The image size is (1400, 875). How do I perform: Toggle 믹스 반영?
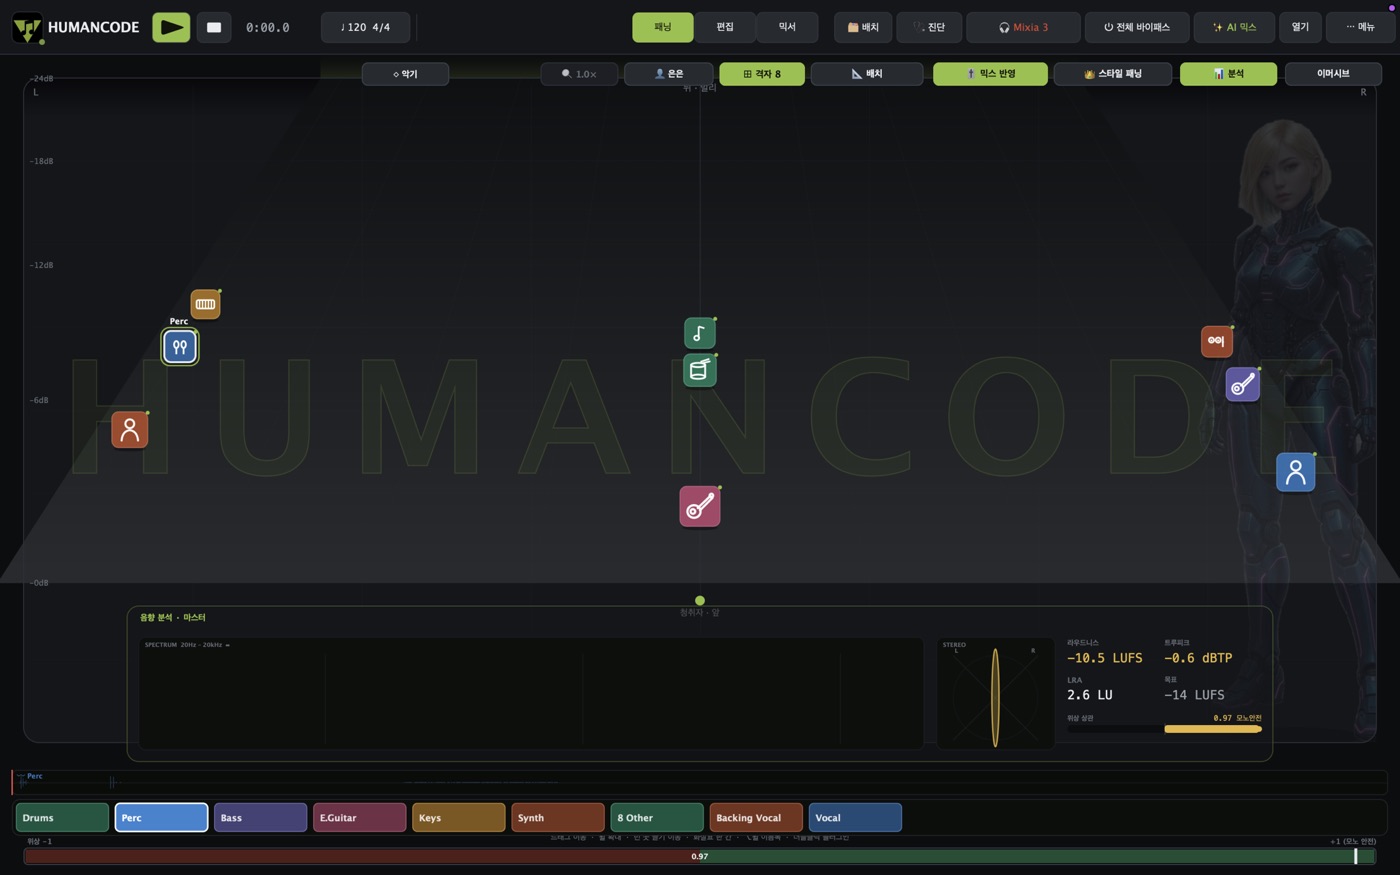tap(990, 74)
